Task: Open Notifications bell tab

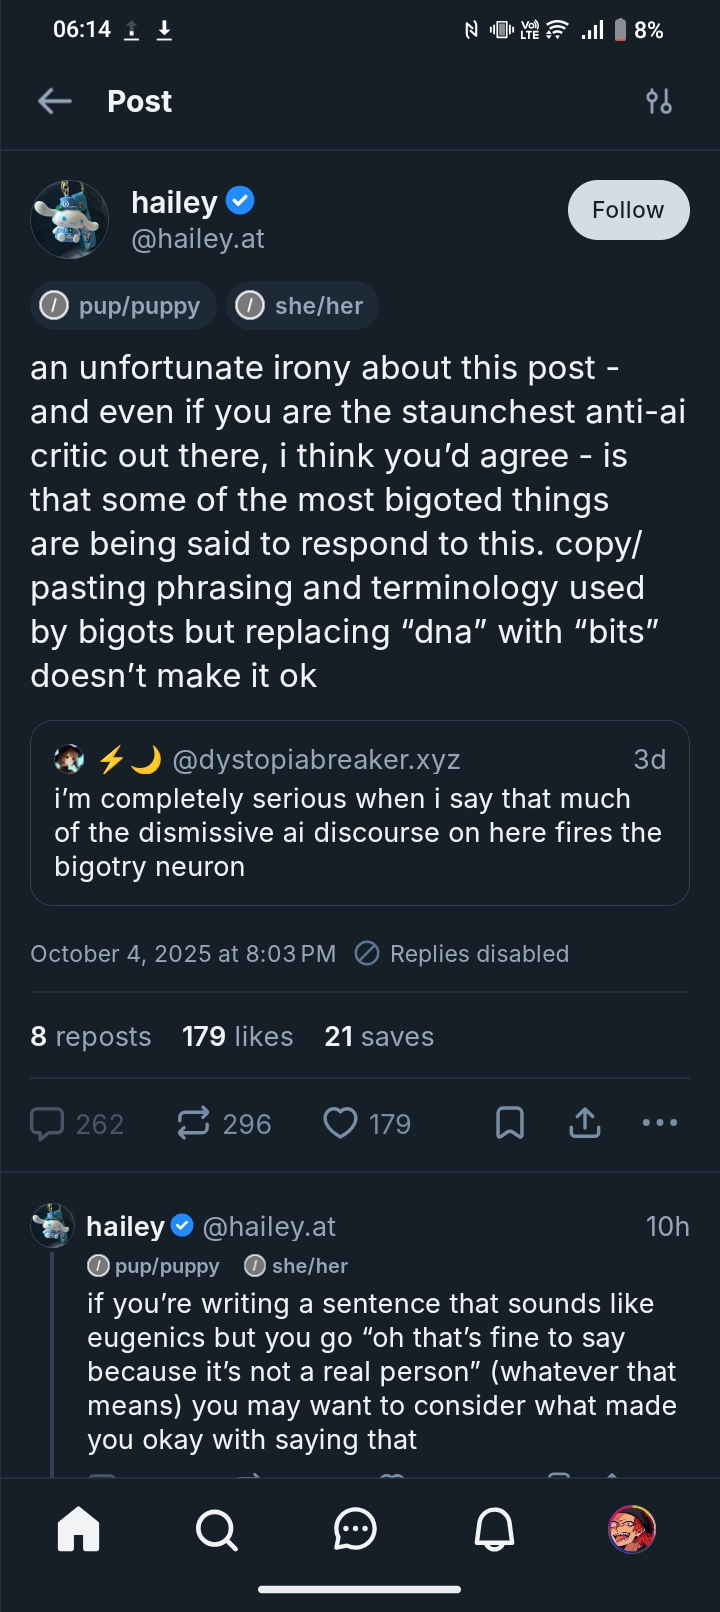Action: coord(494,1529)
